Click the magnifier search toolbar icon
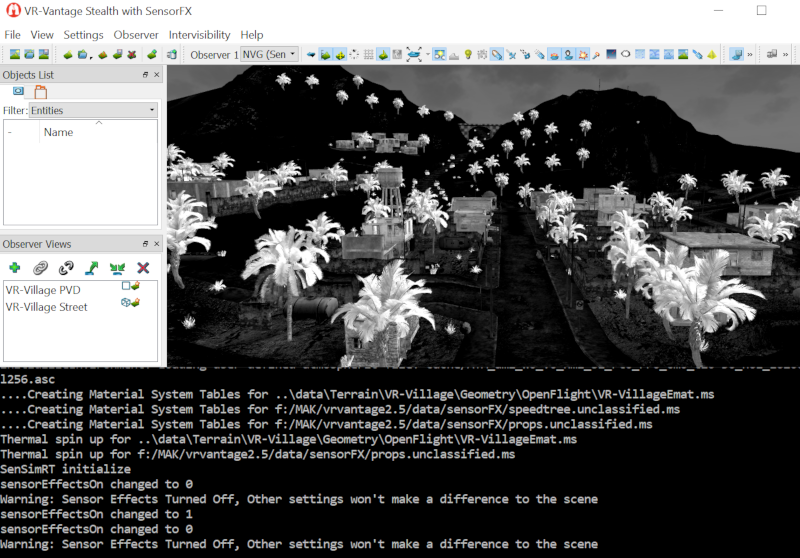This screenshot has height=558, width=800. point(596,54)
